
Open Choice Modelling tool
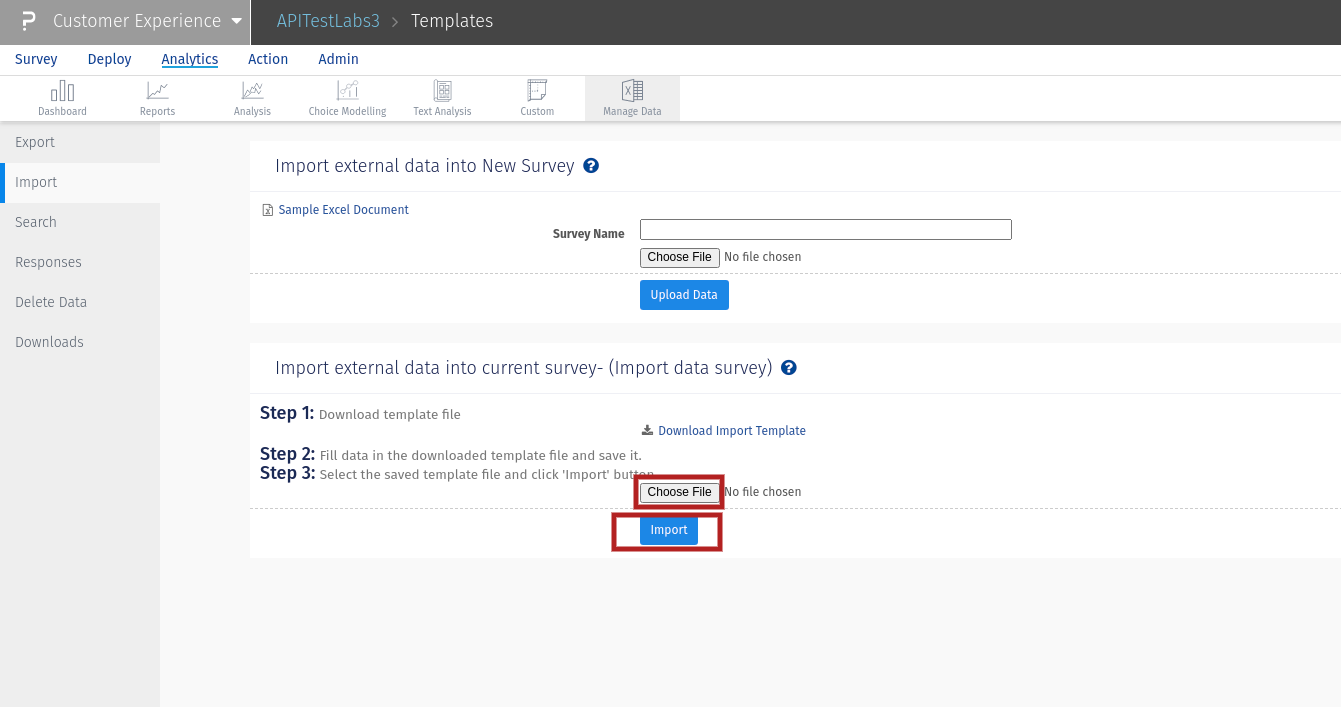coord(347,92)
